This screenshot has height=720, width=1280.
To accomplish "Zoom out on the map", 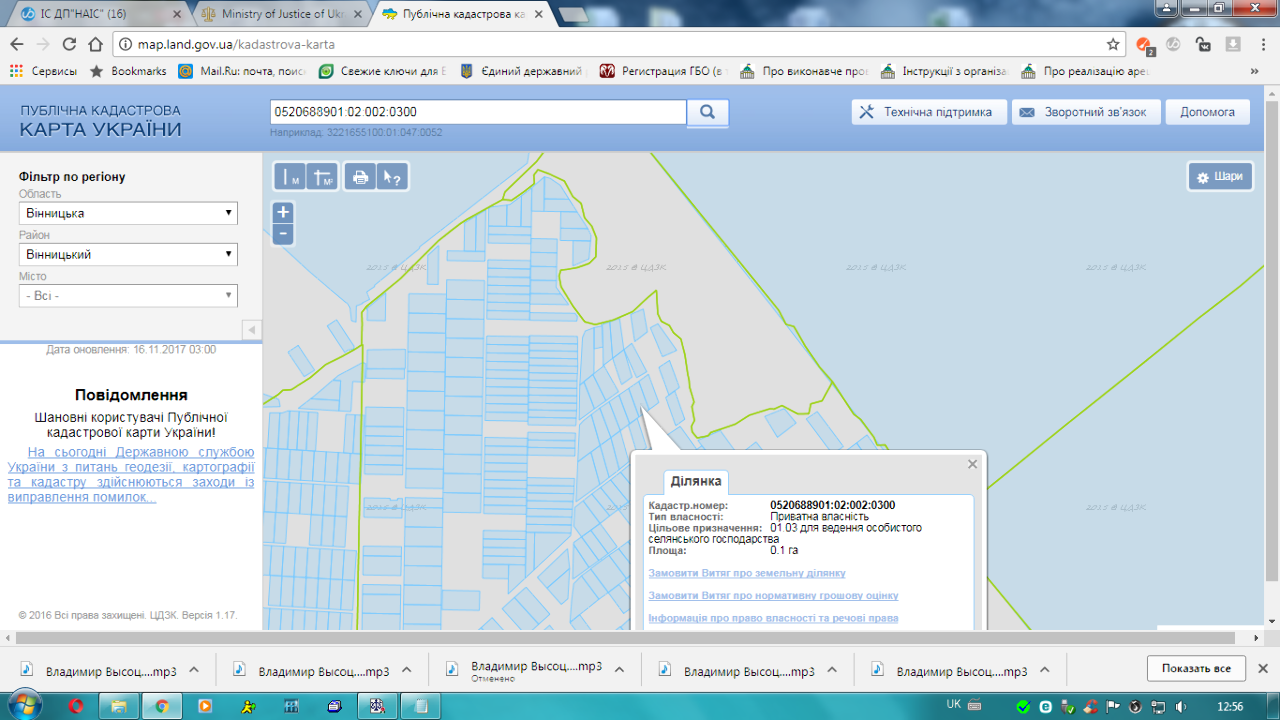I will [x=283, y=234].
